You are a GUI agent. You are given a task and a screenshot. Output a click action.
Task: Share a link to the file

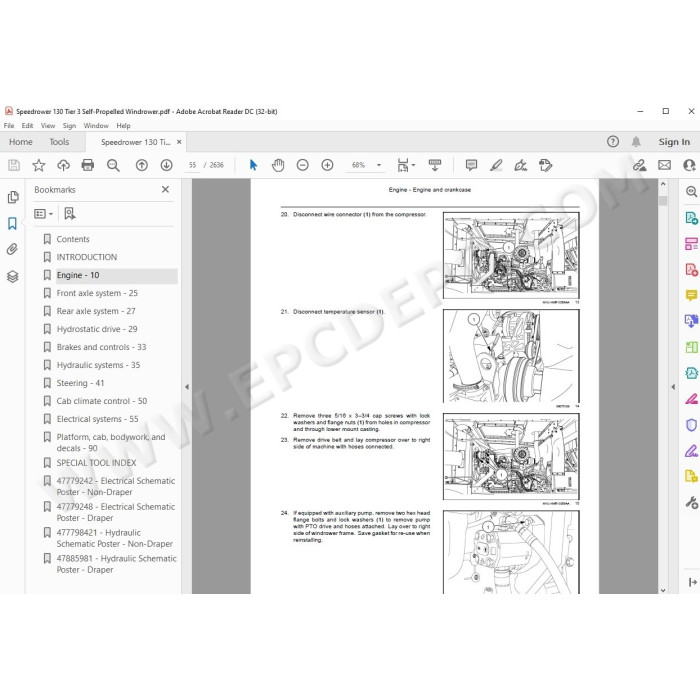point(640,165)
